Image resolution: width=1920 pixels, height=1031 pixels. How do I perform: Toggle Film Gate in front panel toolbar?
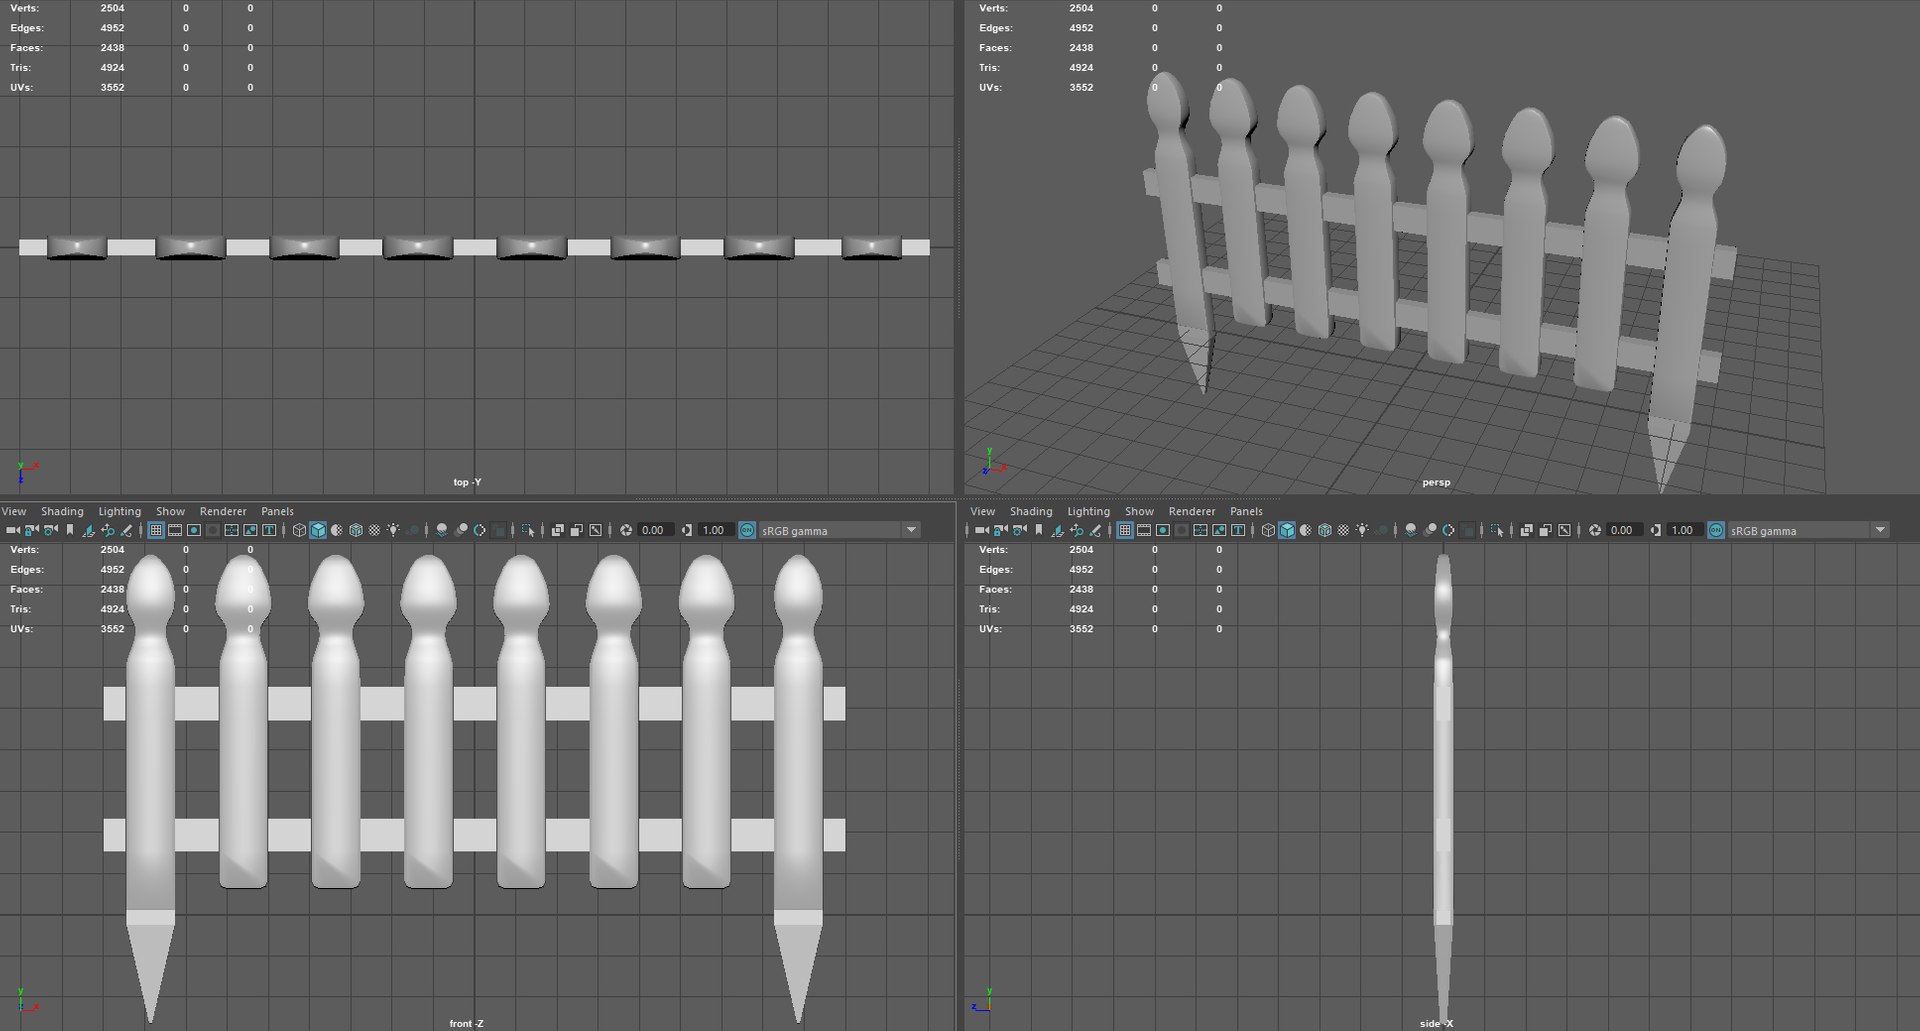coord(174,530)
